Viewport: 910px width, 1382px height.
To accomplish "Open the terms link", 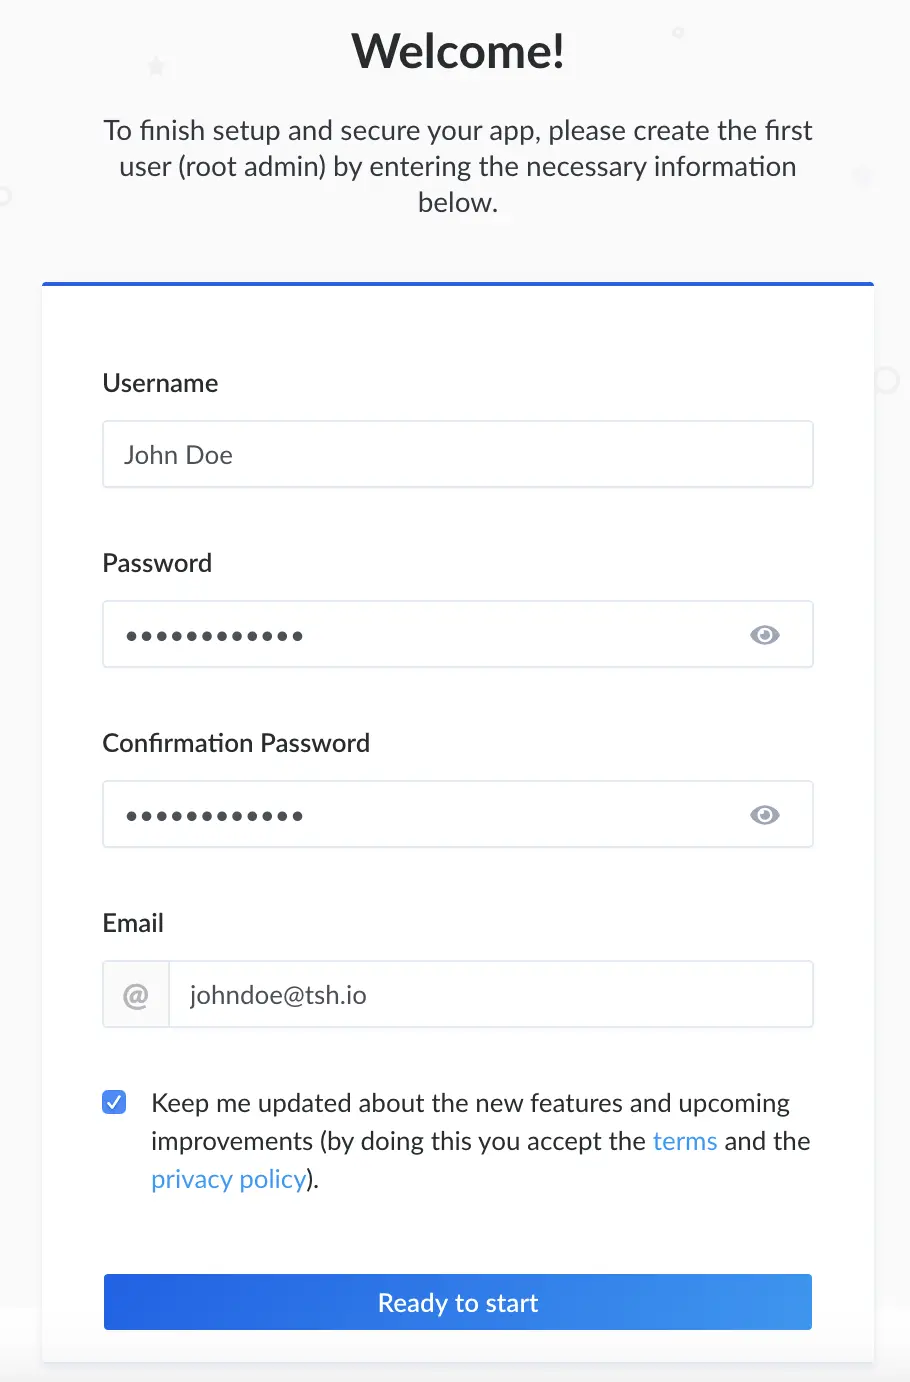I will 685,1141.
